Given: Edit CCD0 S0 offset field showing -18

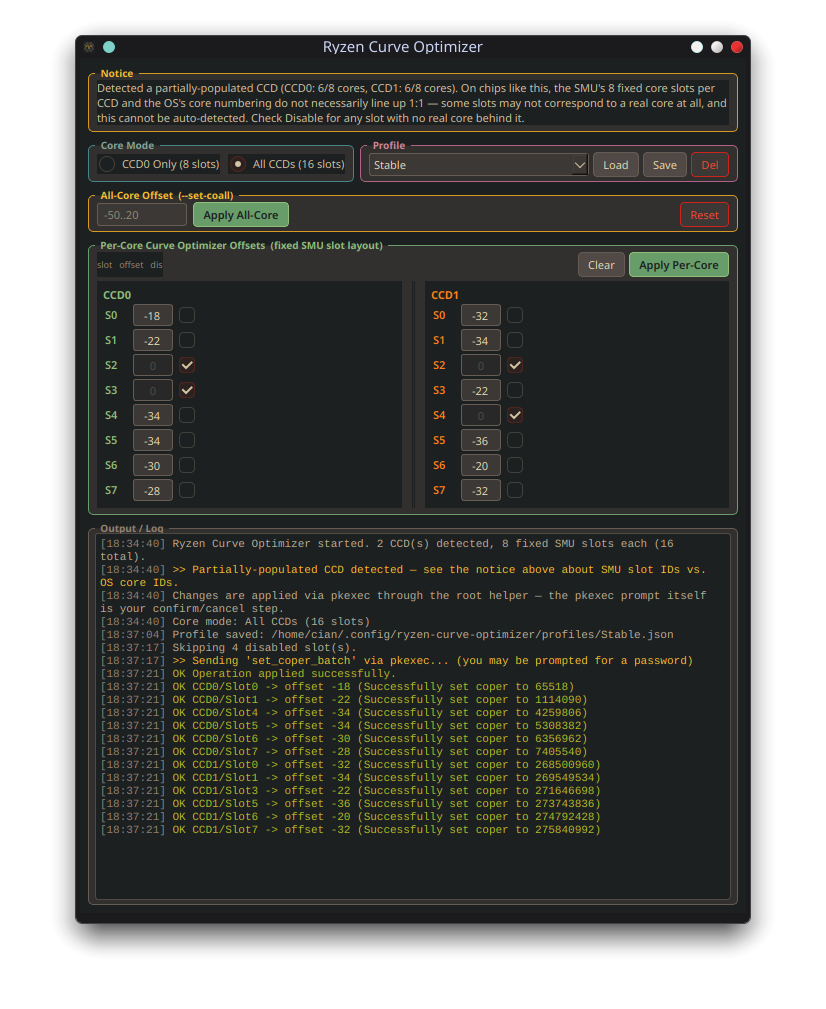Looking at the screenshot, I should (152, 315).
